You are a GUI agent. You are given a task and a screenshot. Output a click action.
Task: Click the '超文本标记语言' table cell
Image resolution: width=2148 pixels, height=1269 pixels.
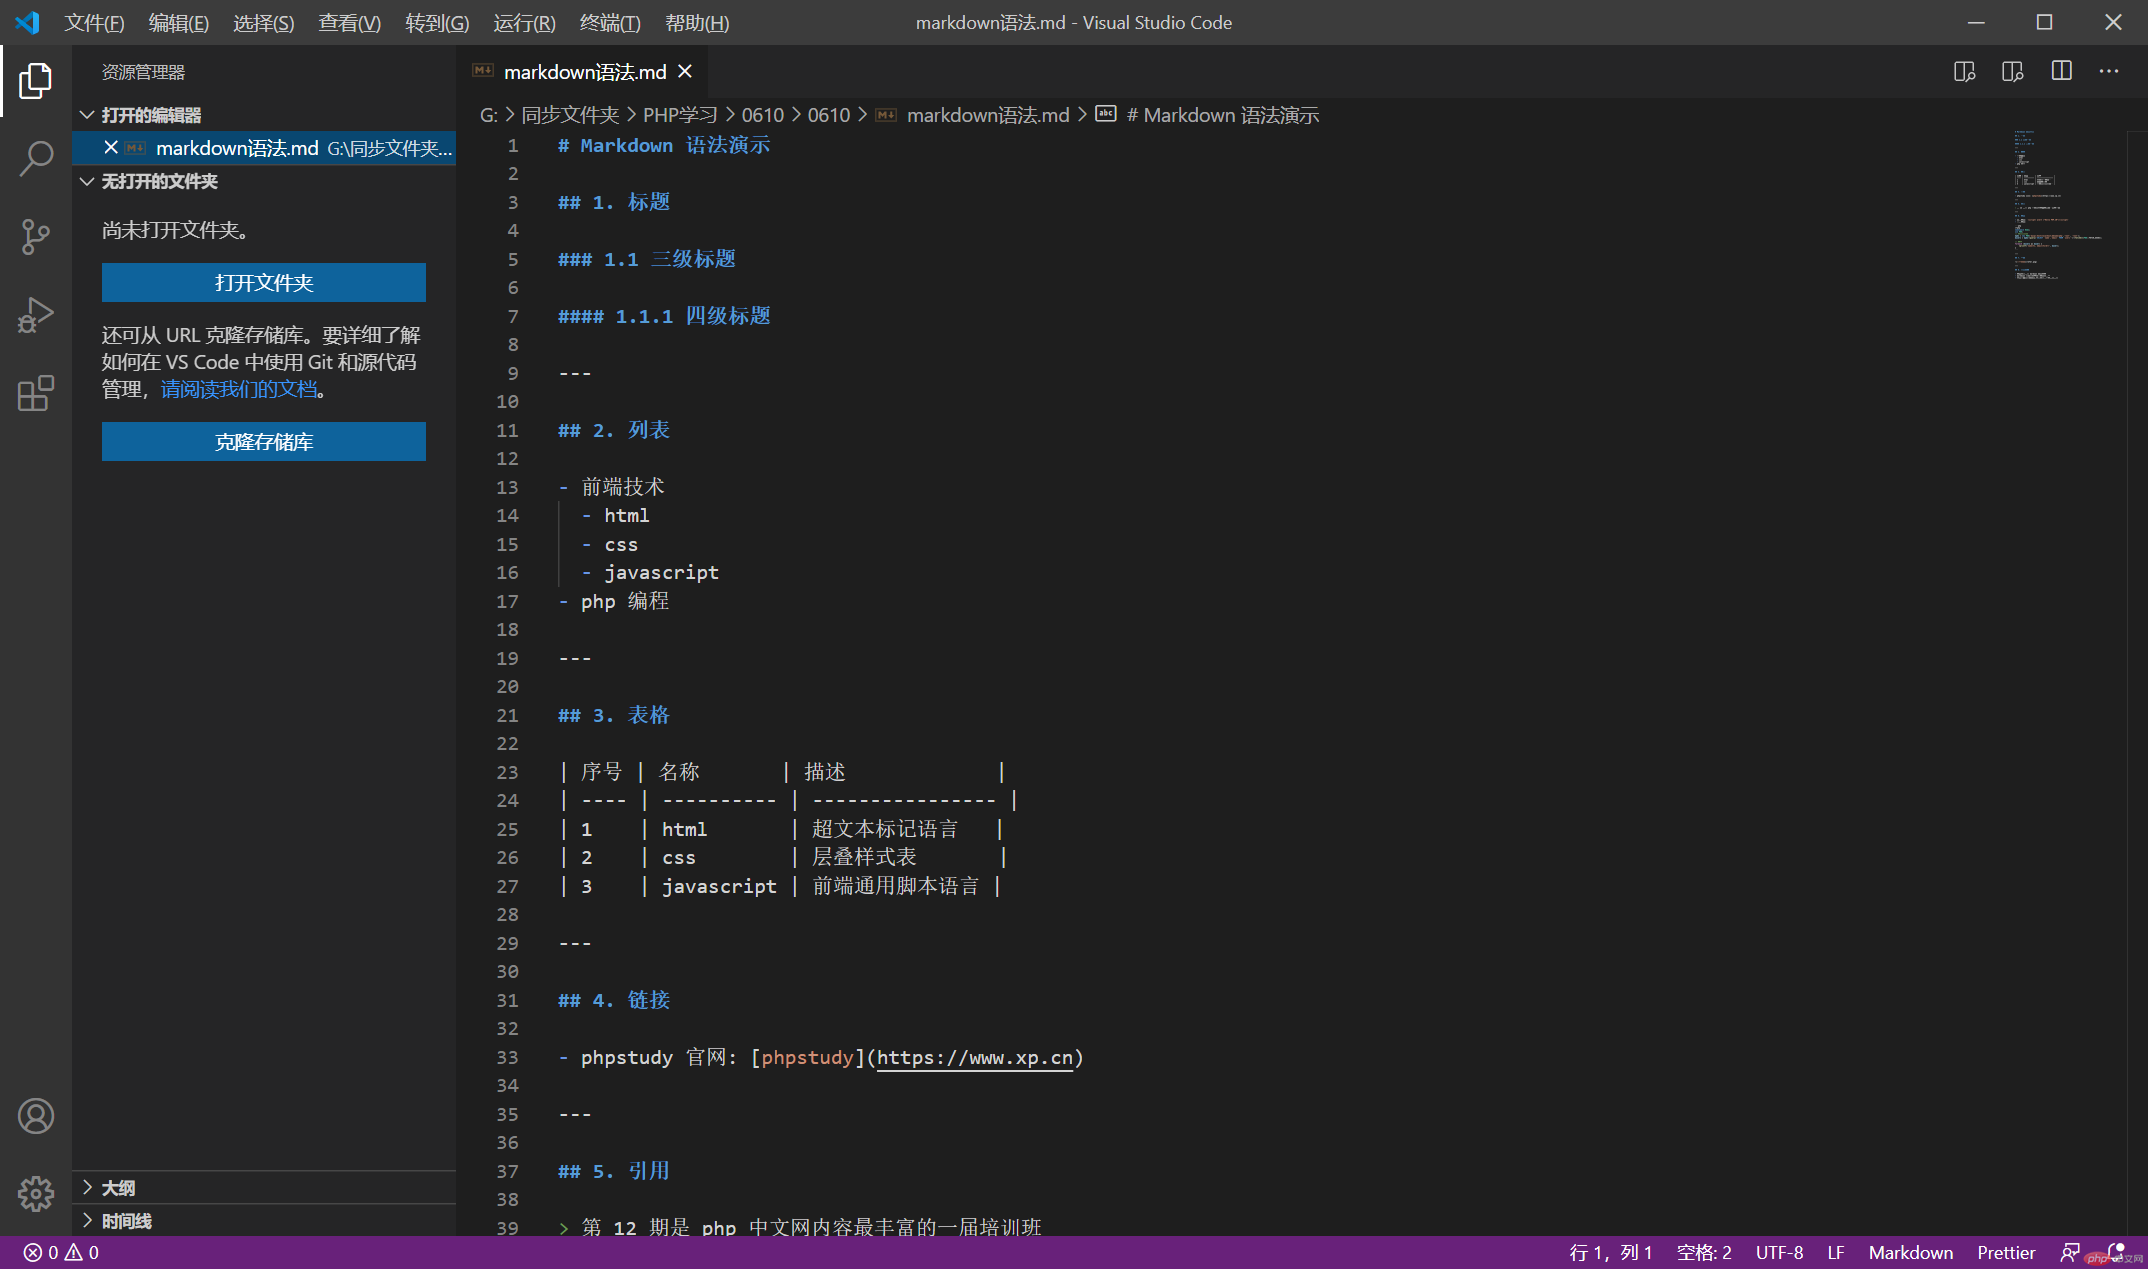click(885, 829)
